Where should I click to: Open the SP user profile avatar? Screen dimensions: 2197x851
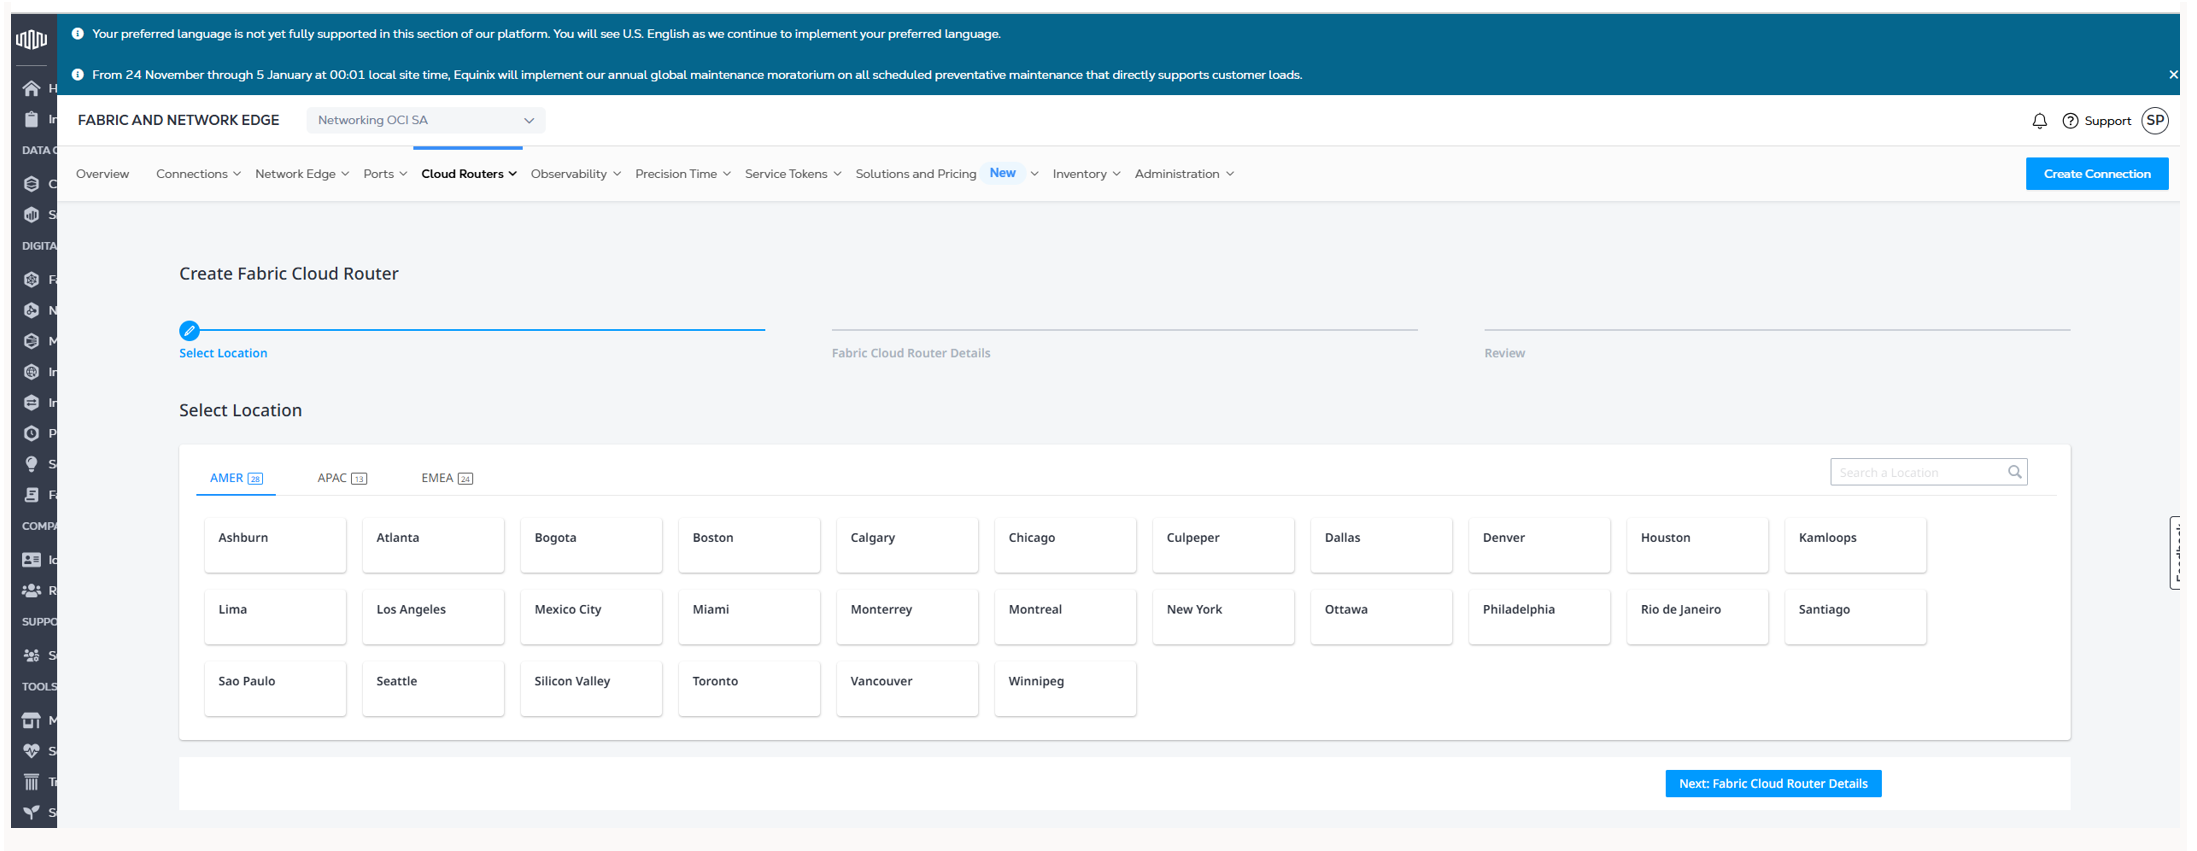(2155, 121)
